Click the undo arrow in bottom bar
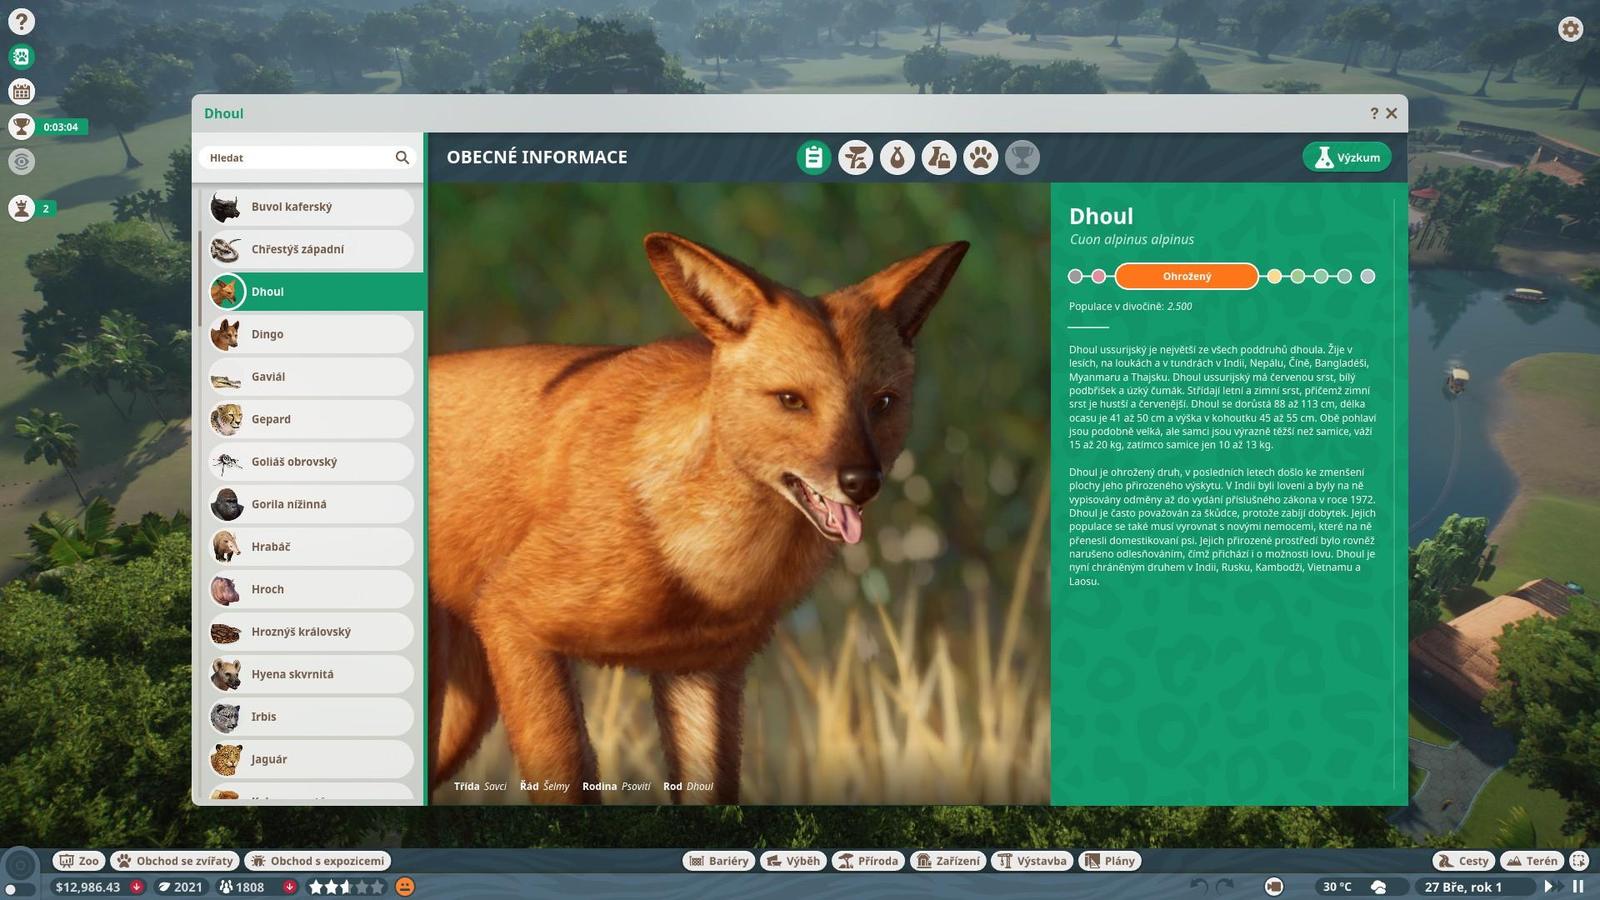This screenshot has height=900, width=1600. [1198, 886]
